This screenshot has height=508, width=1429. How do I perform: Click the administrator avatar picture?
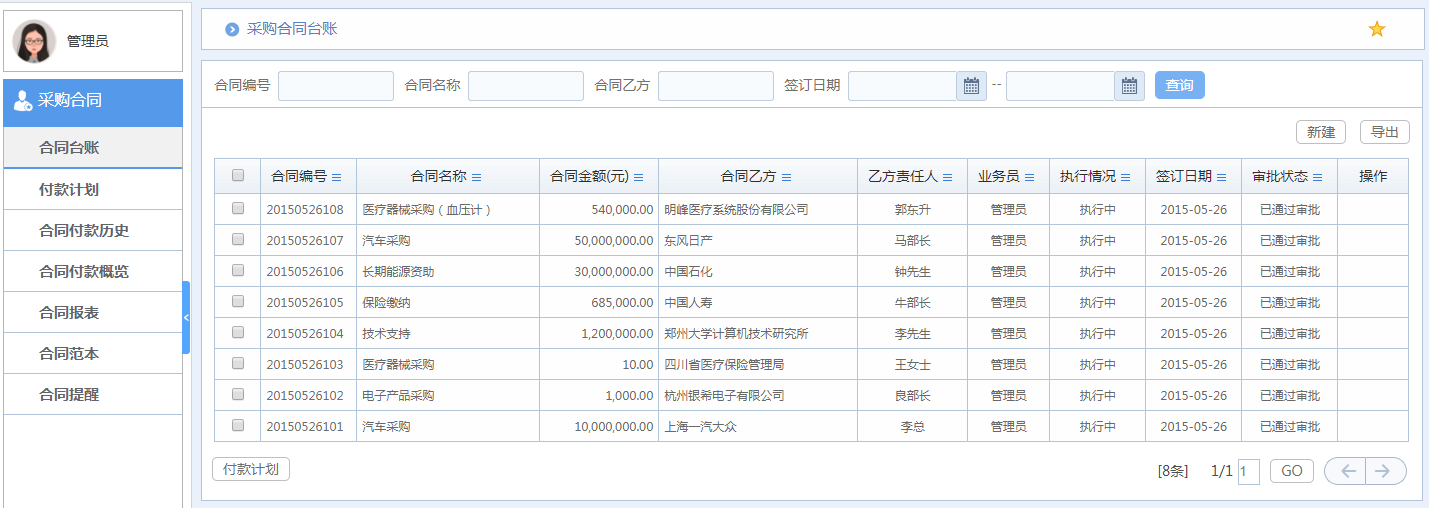(34, 41)
